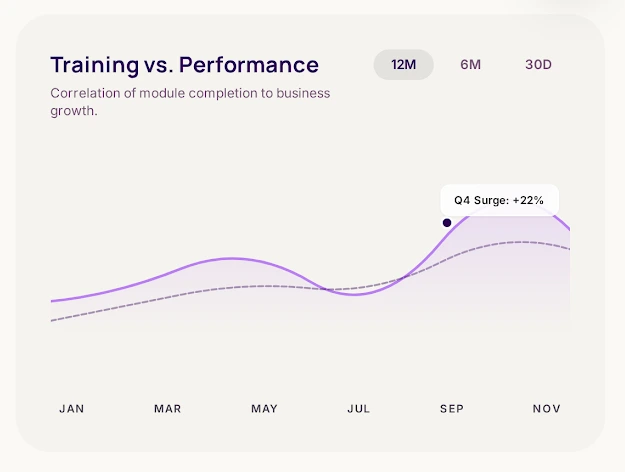Click the solid purple line's left starting end
The width and height of the screenshot is (625, 472).
(x=53, y=300)
